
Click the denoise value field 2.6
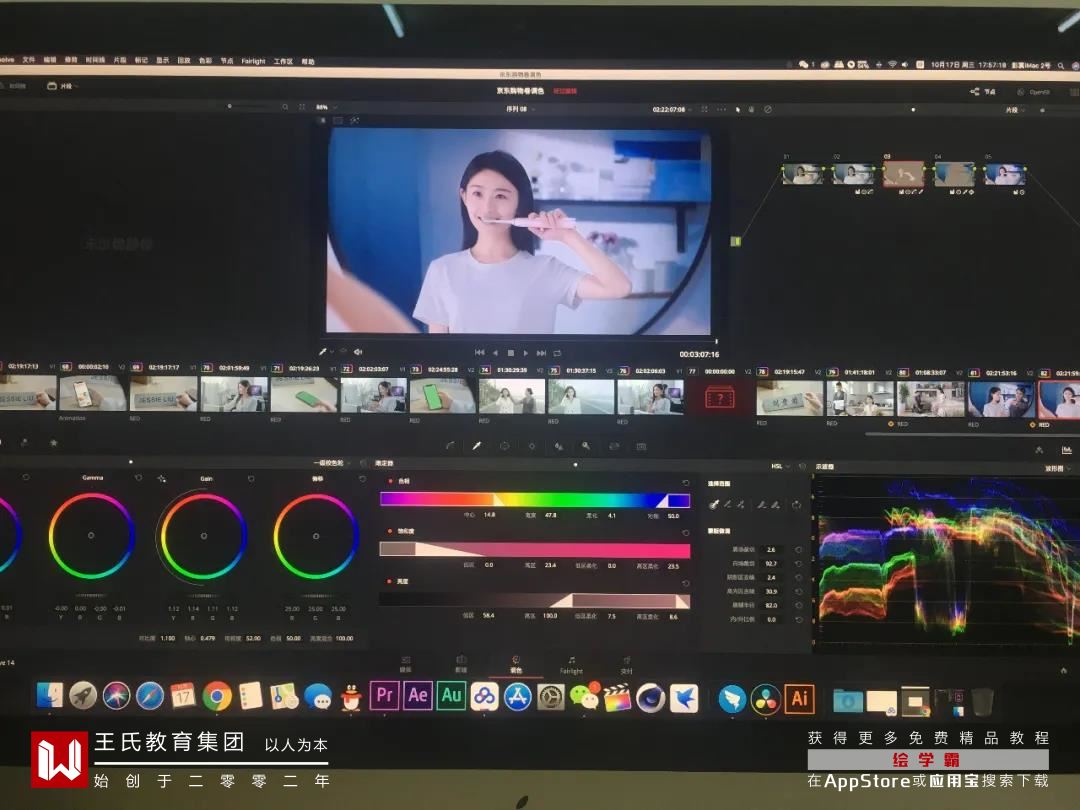click(771, 550)
